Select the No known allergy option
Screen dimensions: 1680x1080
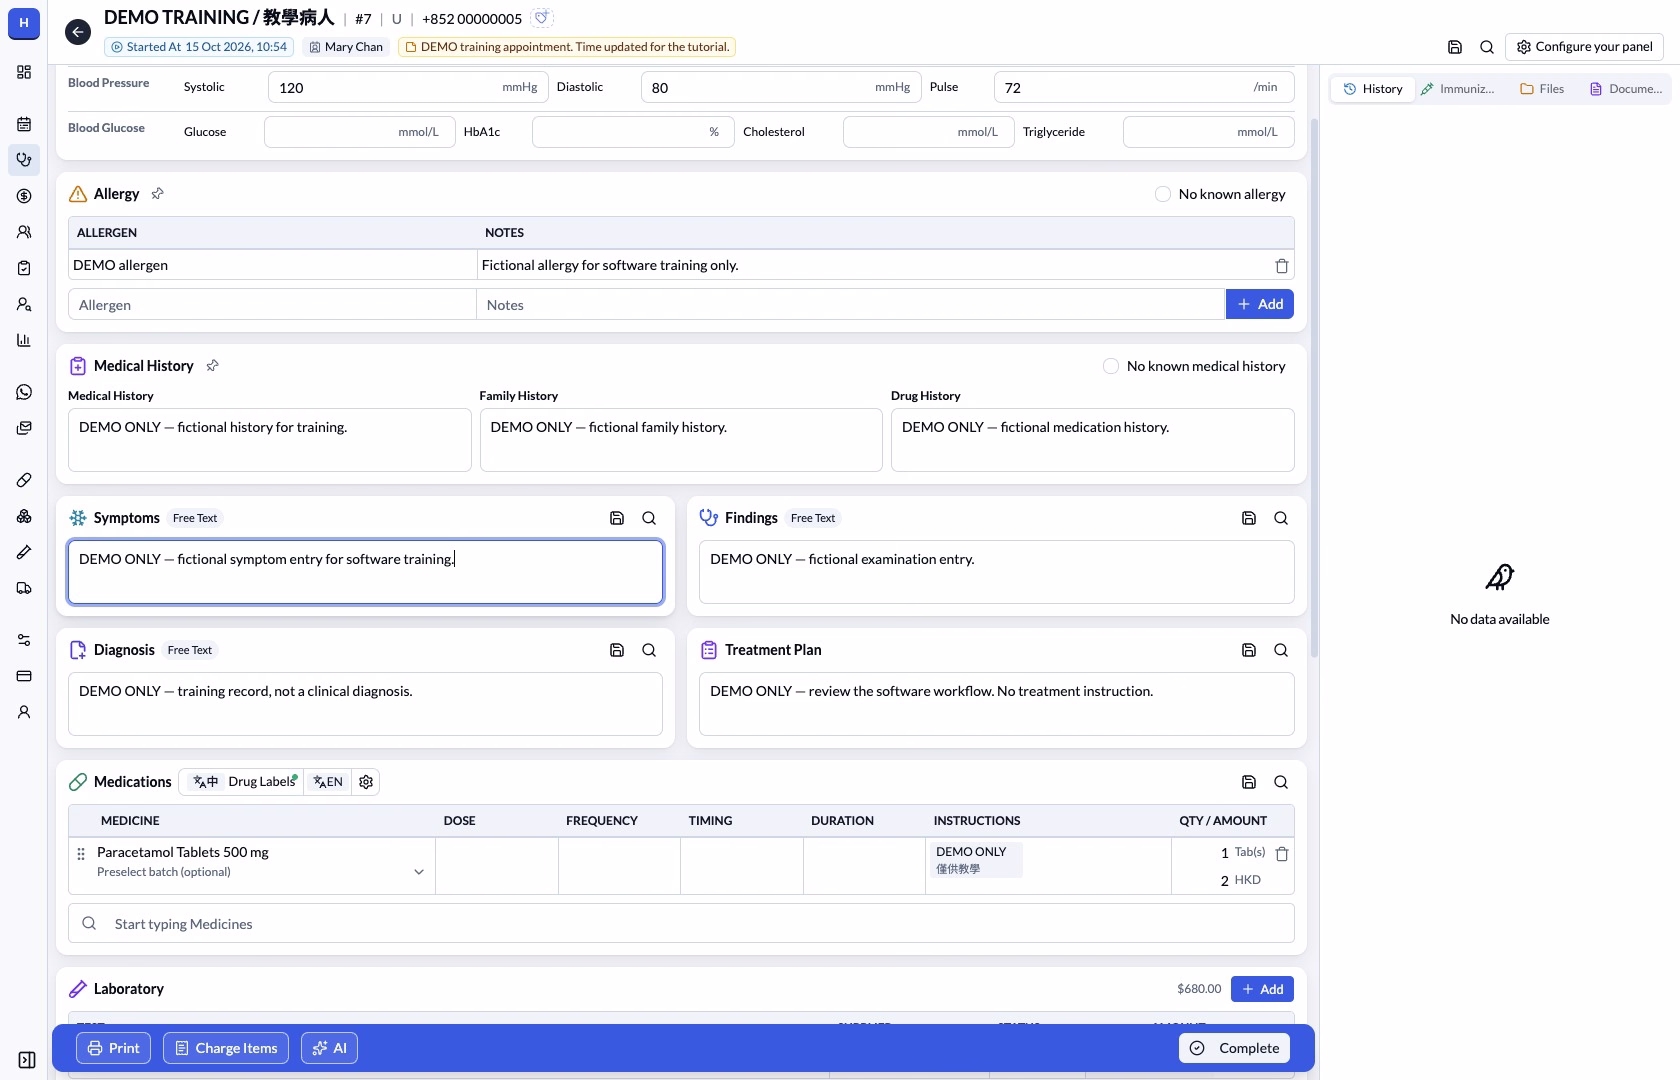[1162, 194]
